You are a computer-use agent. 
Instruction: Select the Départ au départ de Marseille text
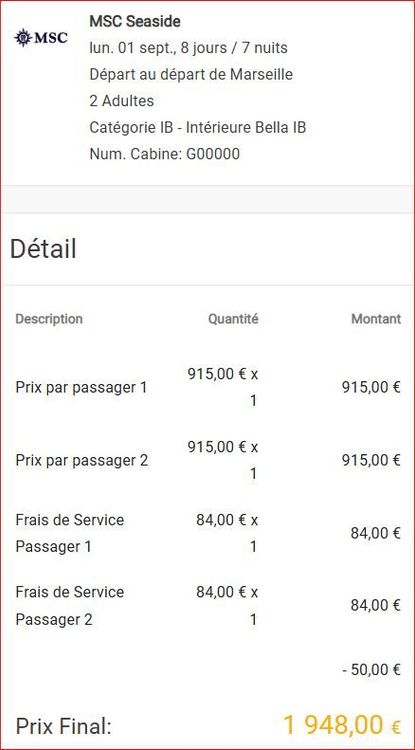point(191,75)
